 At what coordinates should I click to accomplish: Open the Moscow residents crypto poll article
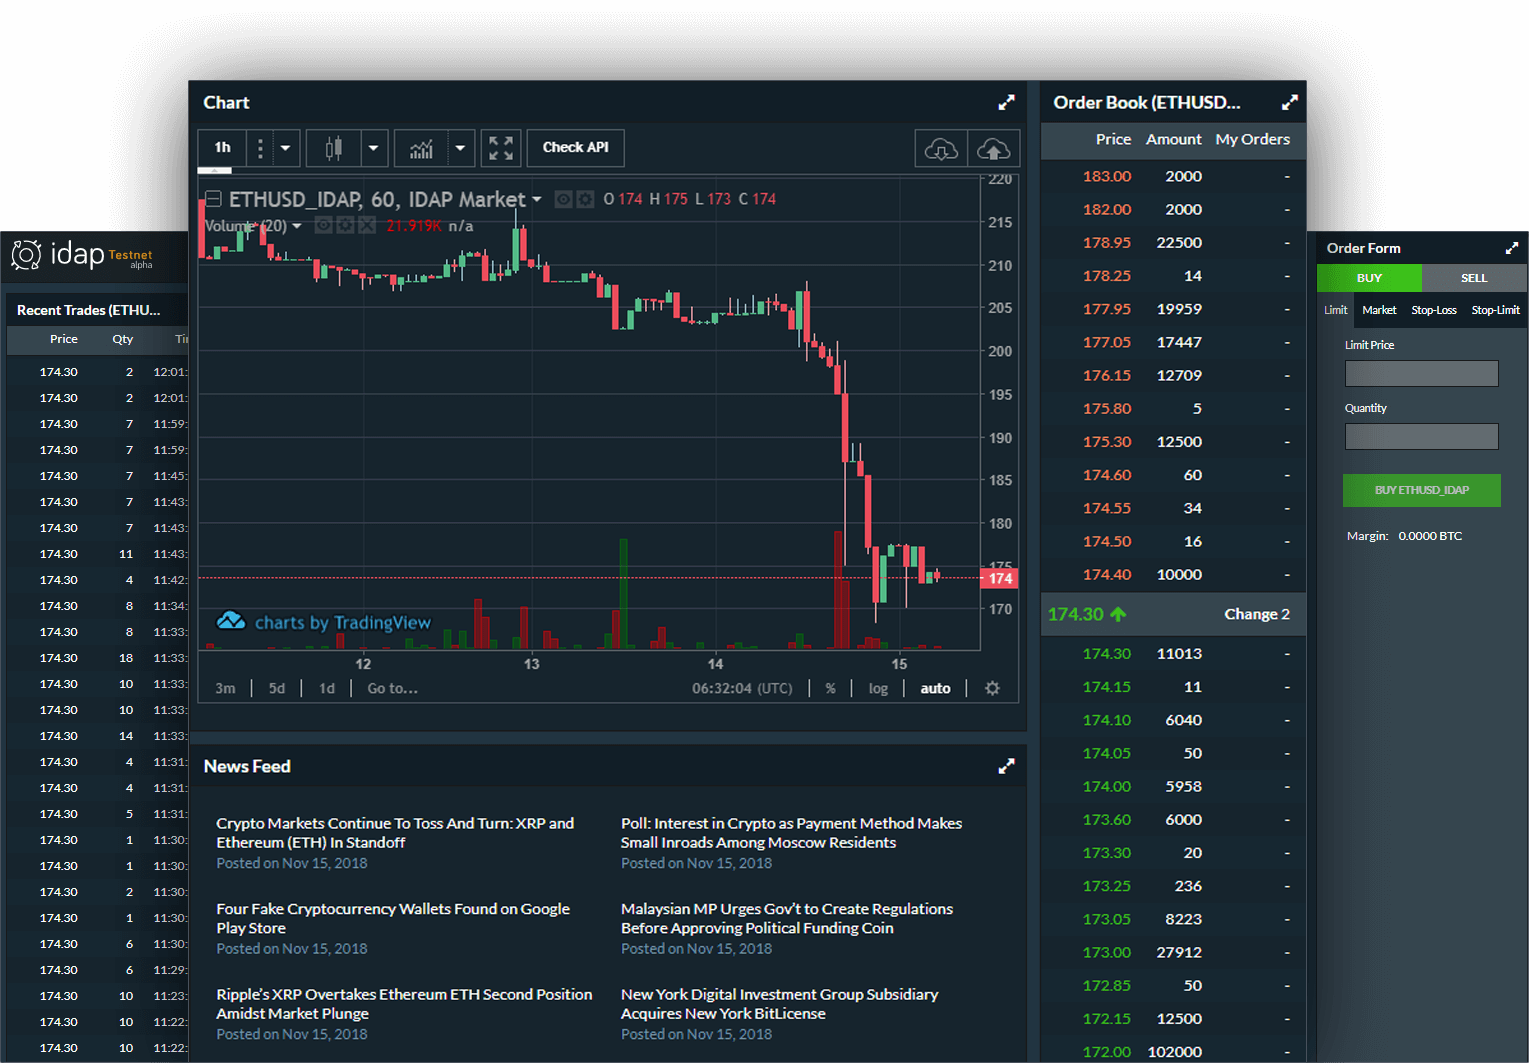(x=791, y=833)
